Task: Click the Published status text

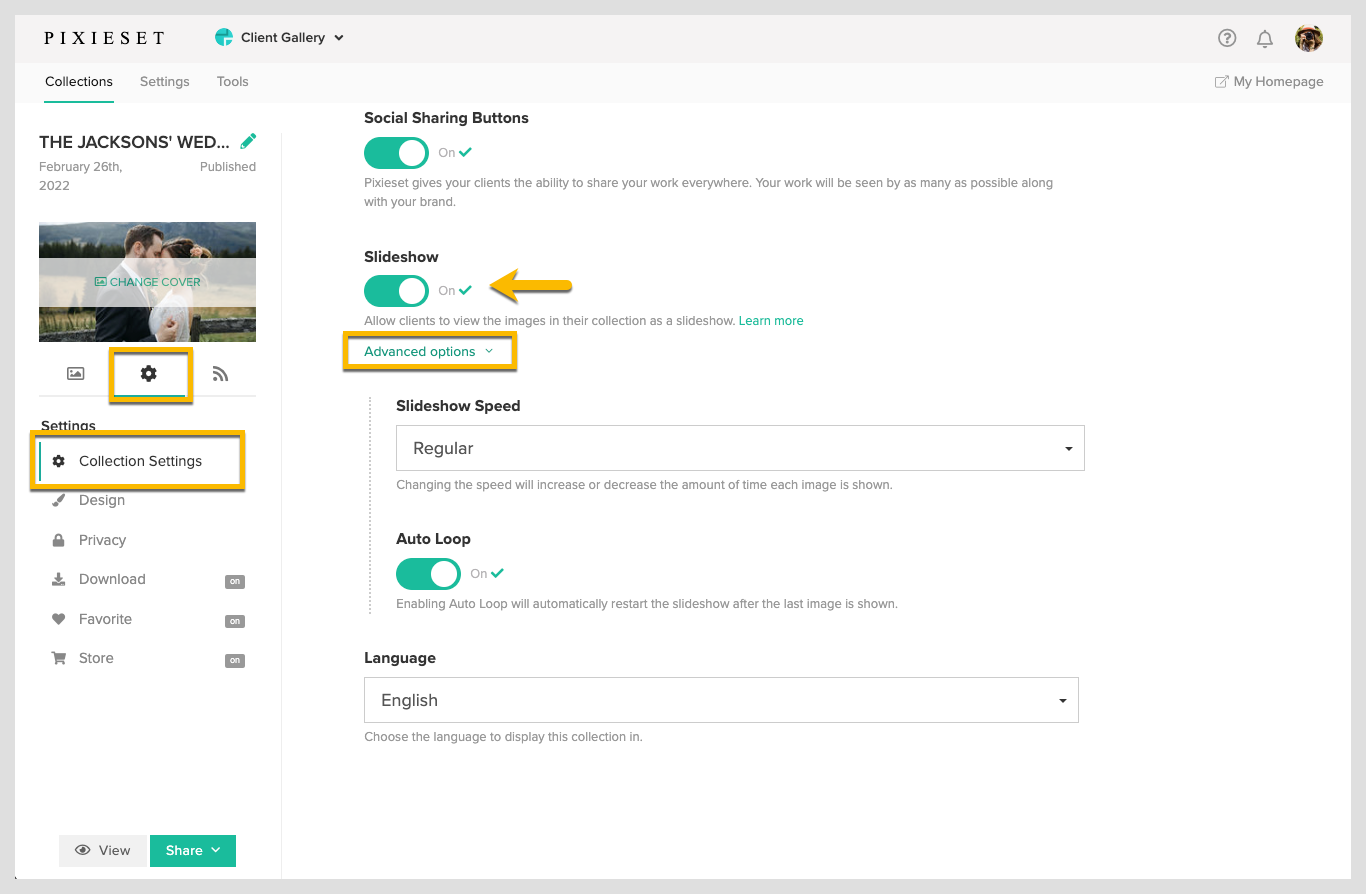Action: pyautogui.click(x=228, y=167)
